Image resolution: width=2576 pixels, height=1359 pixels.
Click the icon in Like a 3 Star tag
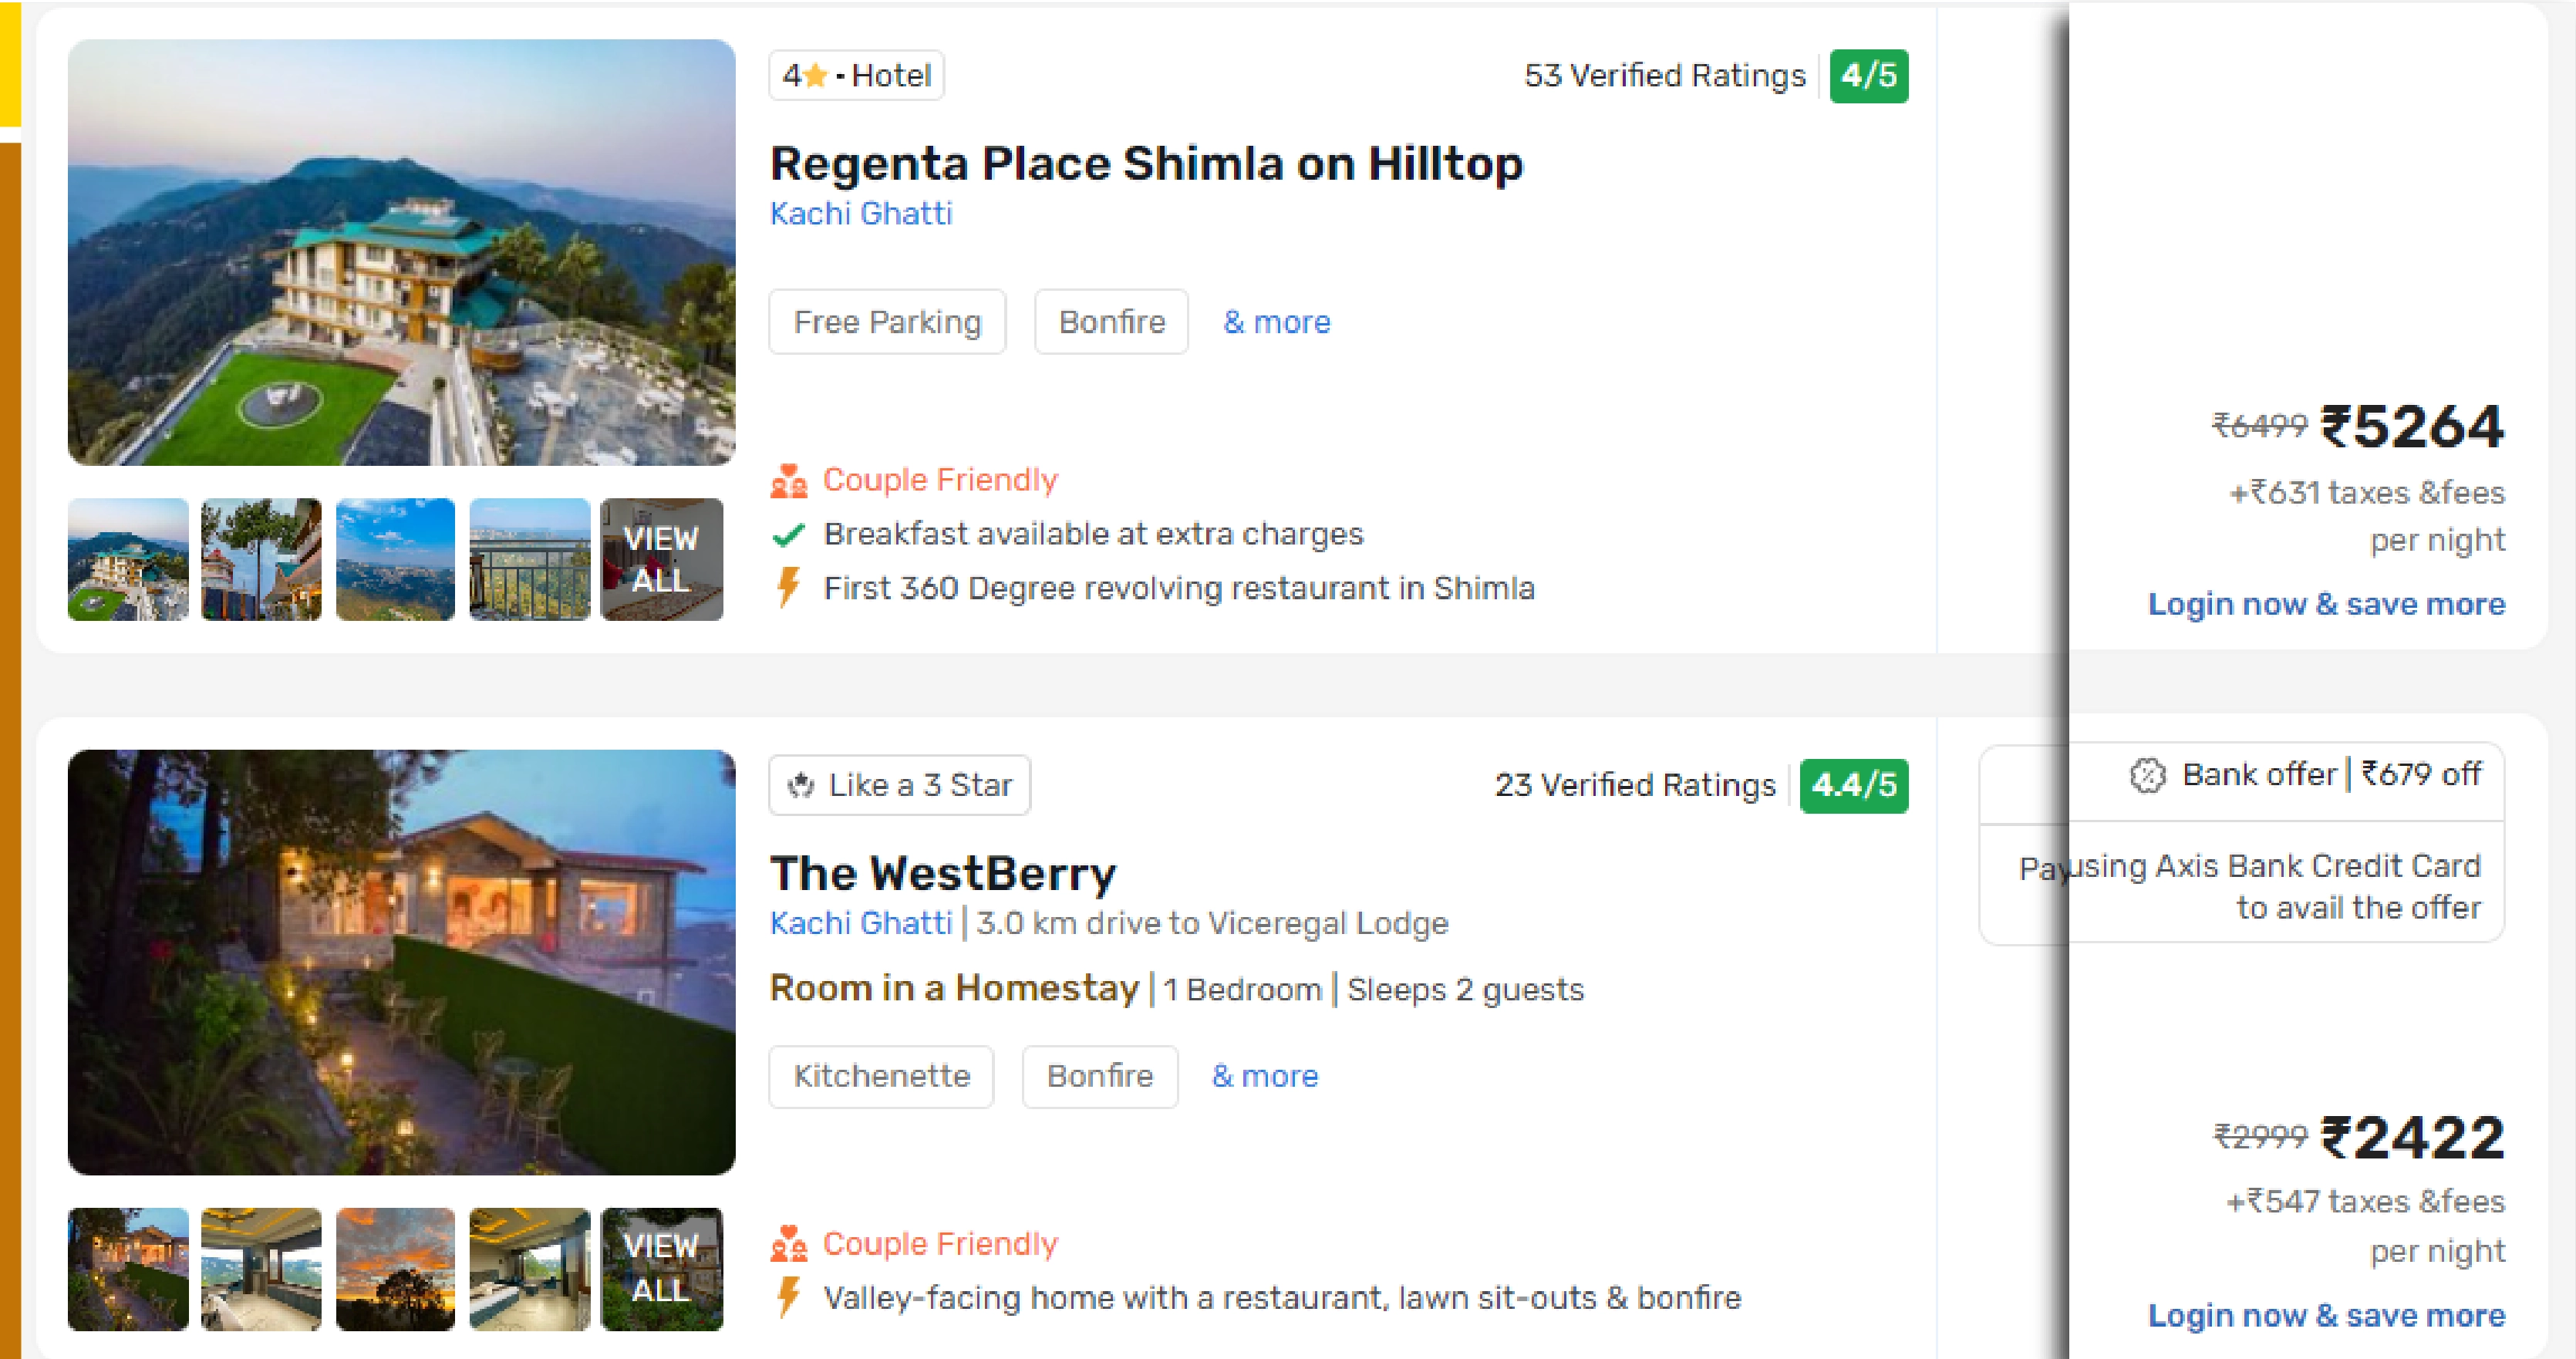pyautogui.click(x=801, y=786)
